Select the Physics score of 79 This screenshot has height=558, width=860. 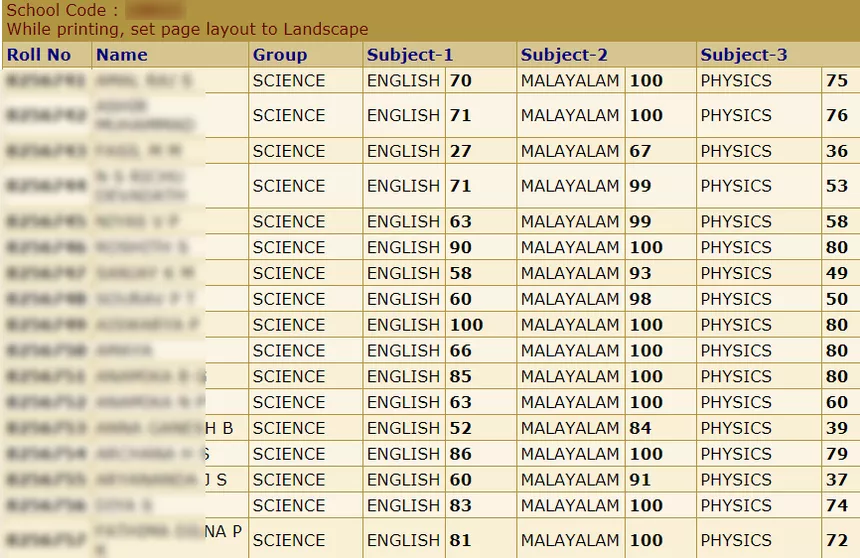click(x=837, y=454)
